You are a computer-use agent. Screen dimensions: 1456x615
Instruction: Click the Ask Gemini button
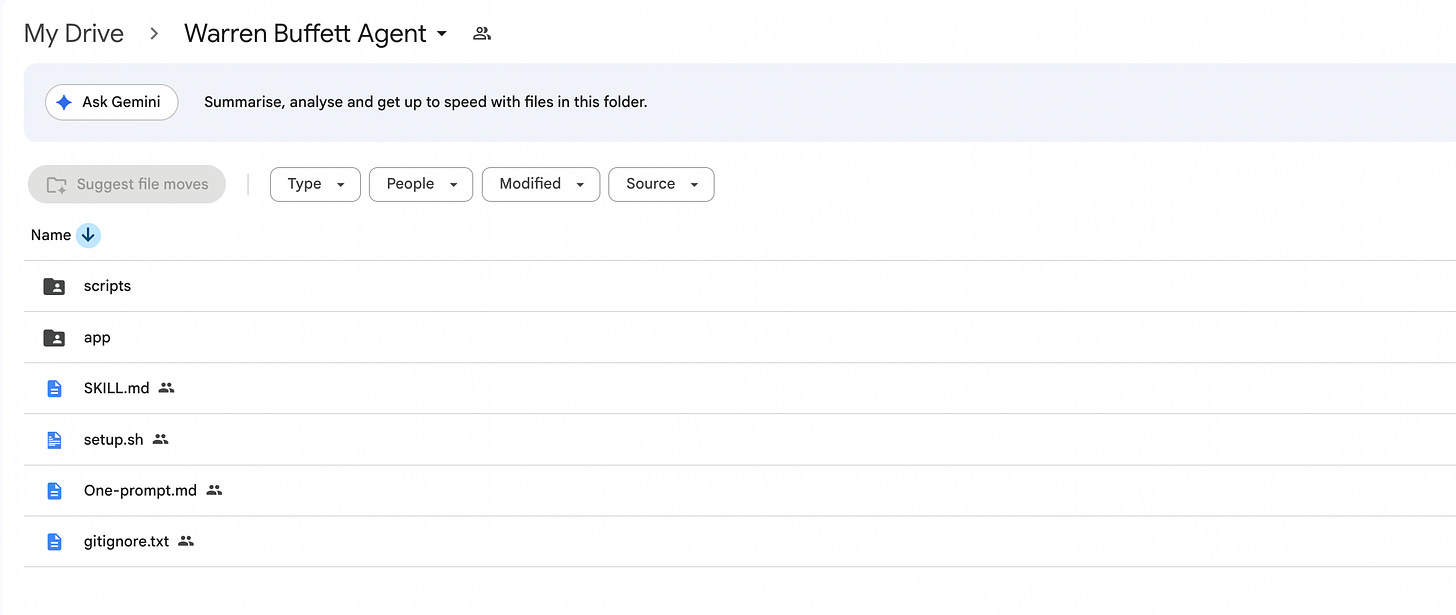pyautogui.click(x=111, y=102)
